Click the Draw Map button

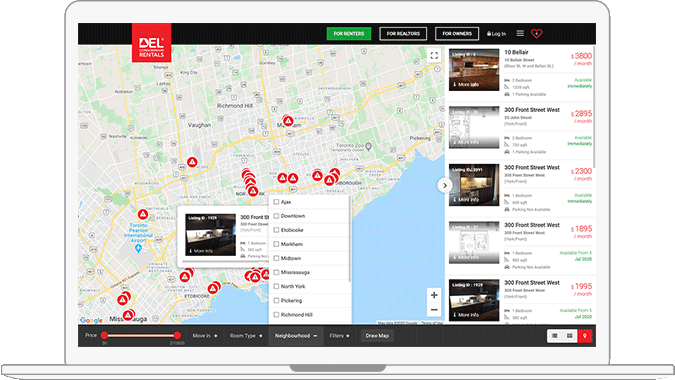377,336
